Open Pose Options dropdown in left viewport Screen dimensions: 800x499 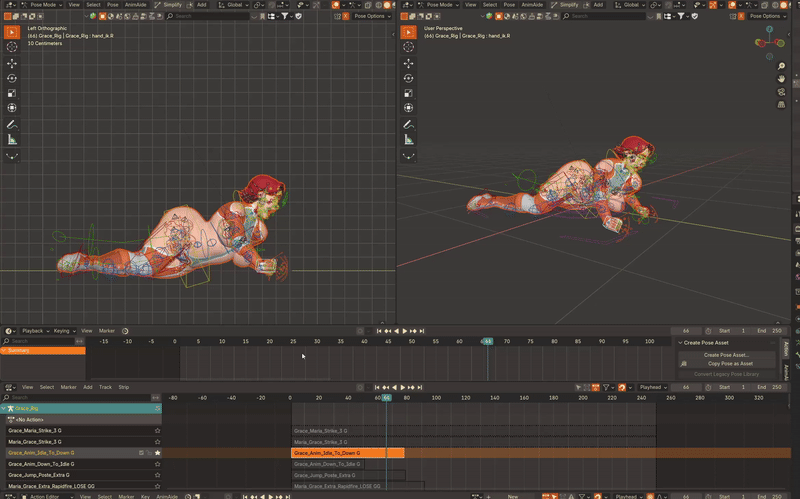point(372,16)
